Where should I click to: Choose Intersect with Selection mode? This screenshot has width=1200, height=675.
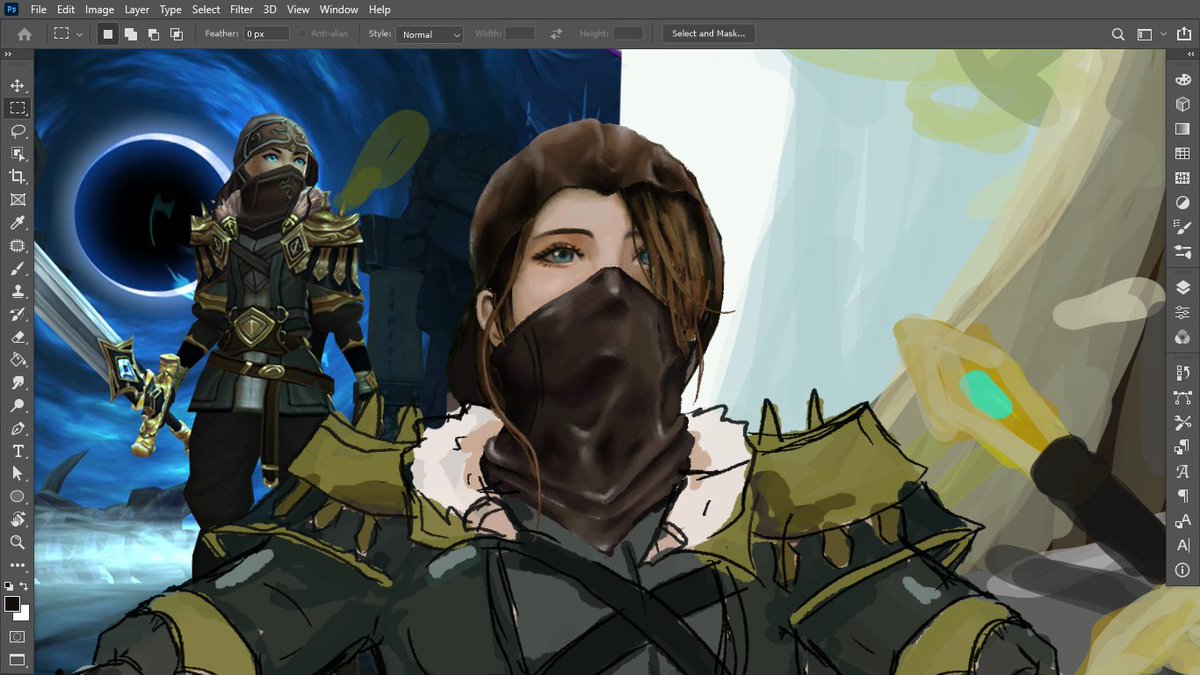tap(176, 34)
